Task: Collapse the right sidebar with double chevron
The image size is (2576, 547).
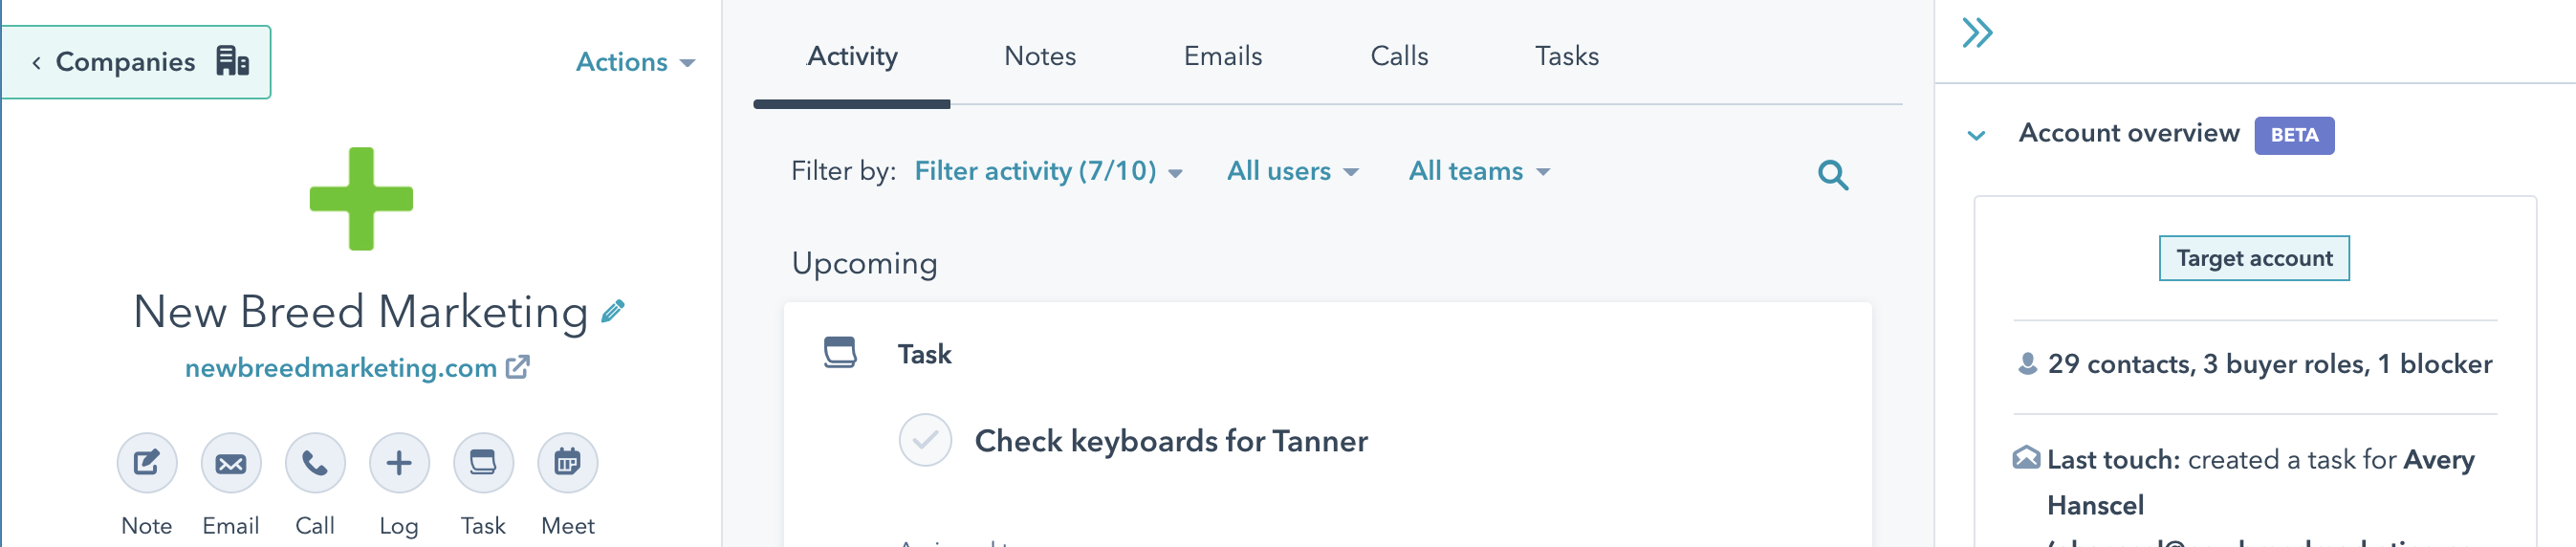Action: (x=1977, y=33)
